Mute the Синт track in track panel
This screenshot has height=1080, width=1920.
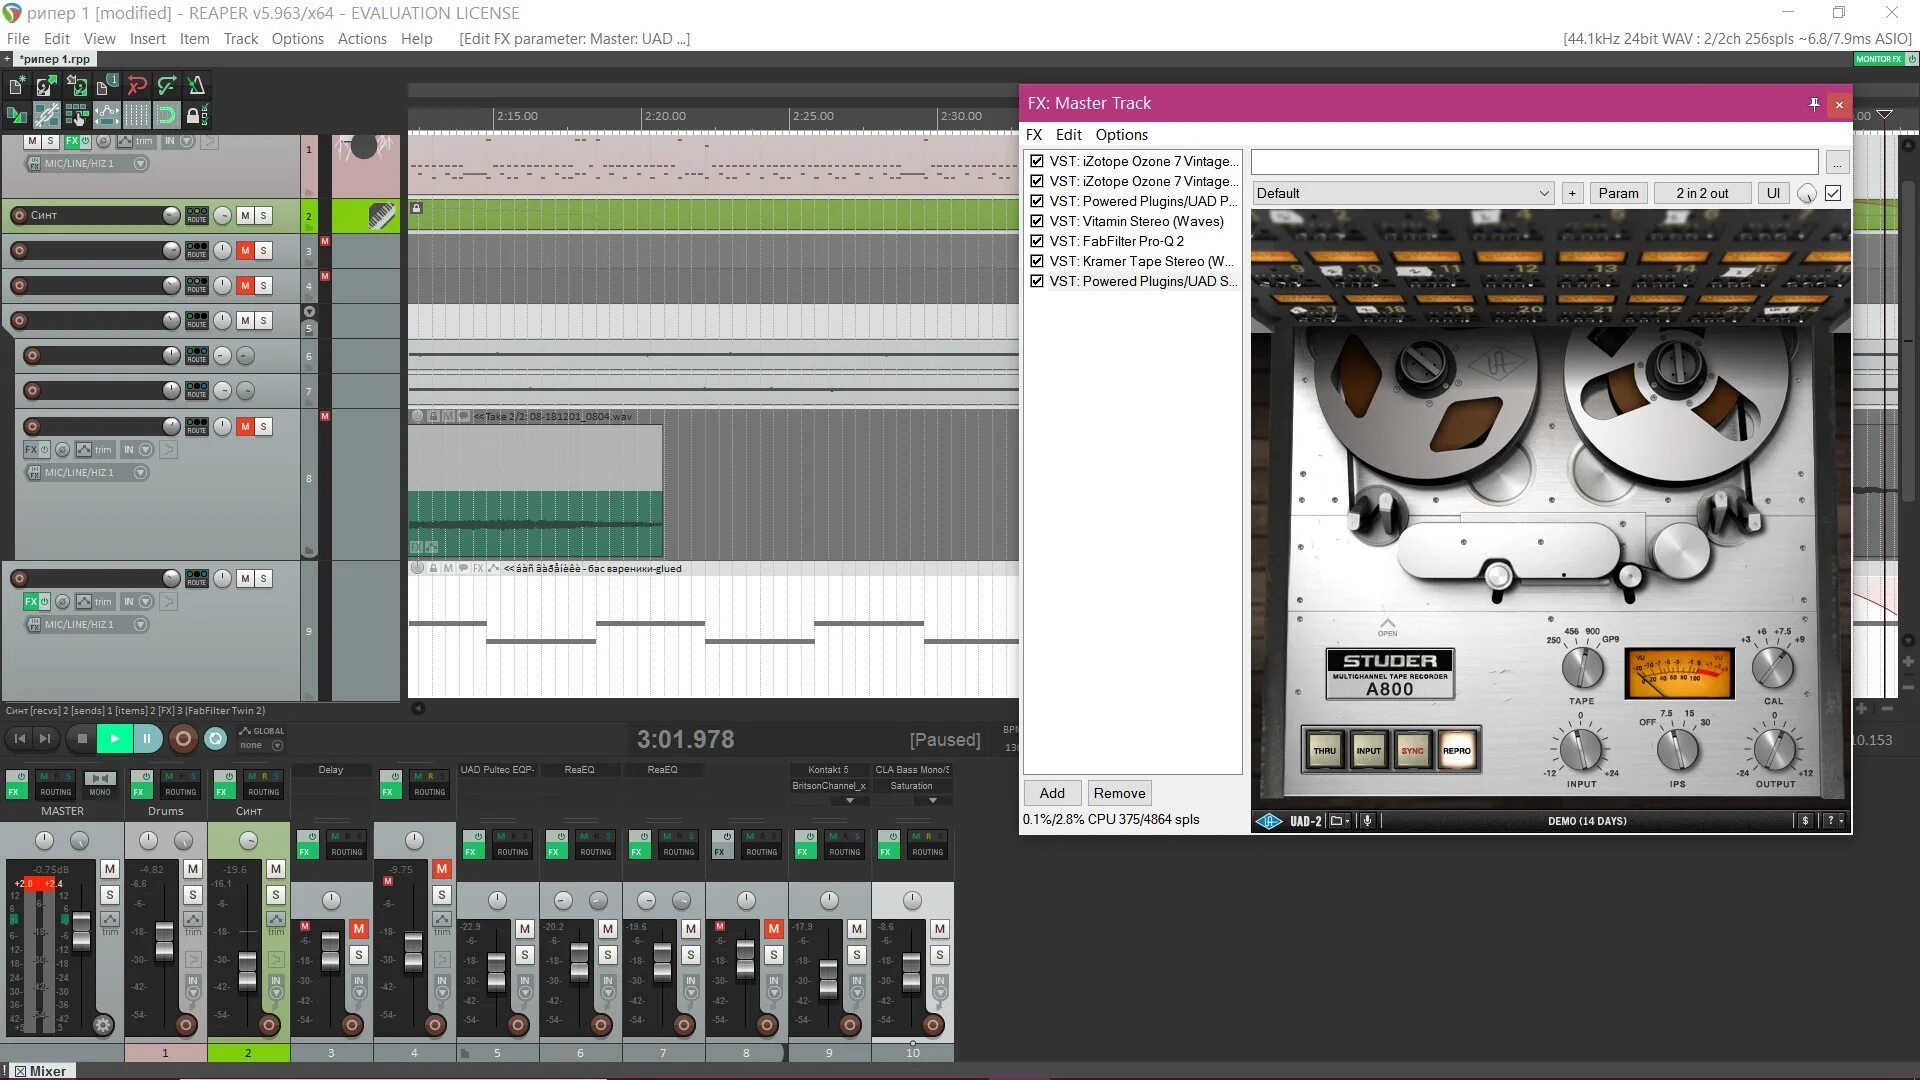point(245,215)
